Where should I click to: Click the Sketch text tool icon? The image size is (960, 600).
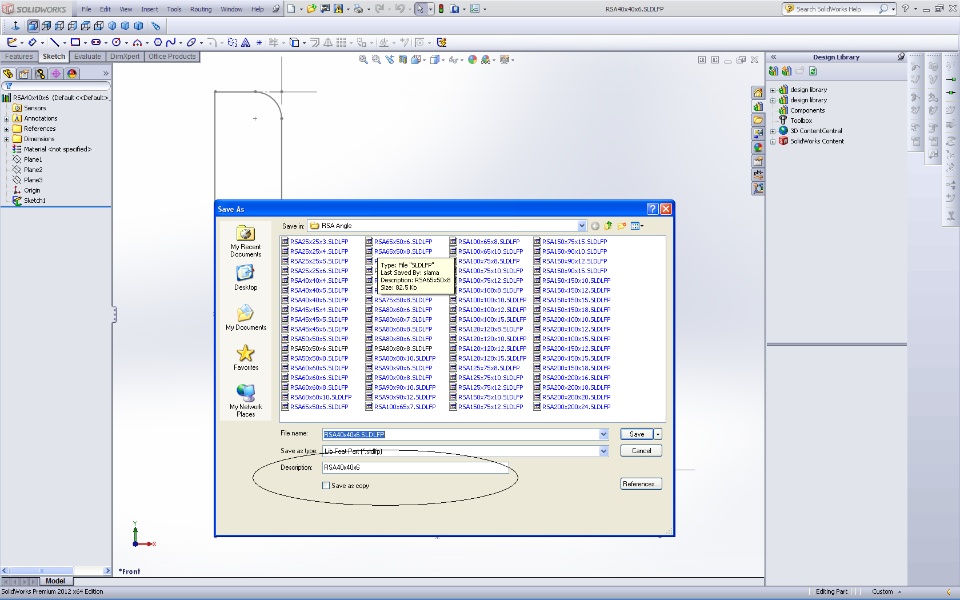[x=246, y=42]
